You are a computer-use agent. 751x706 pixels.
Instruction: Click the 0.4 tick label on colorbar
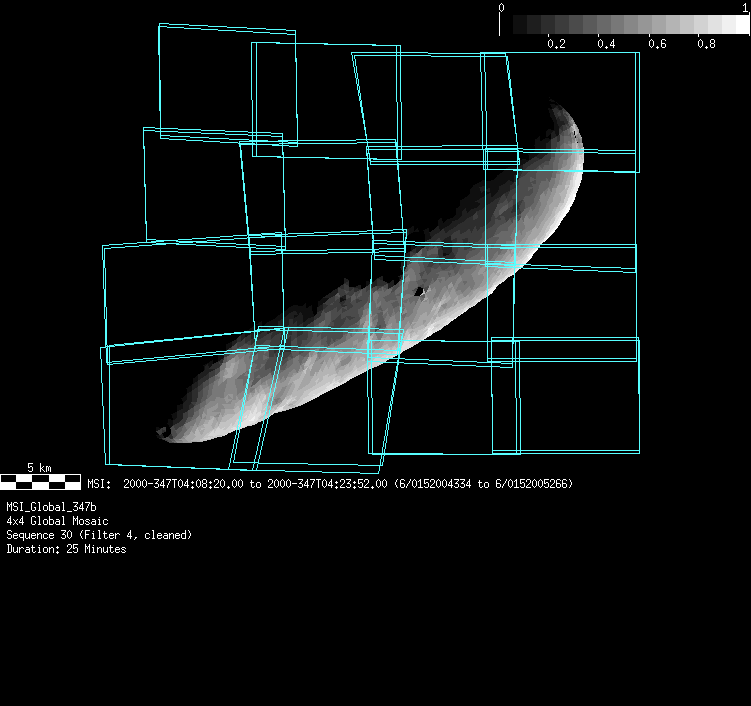click(606, 45)
